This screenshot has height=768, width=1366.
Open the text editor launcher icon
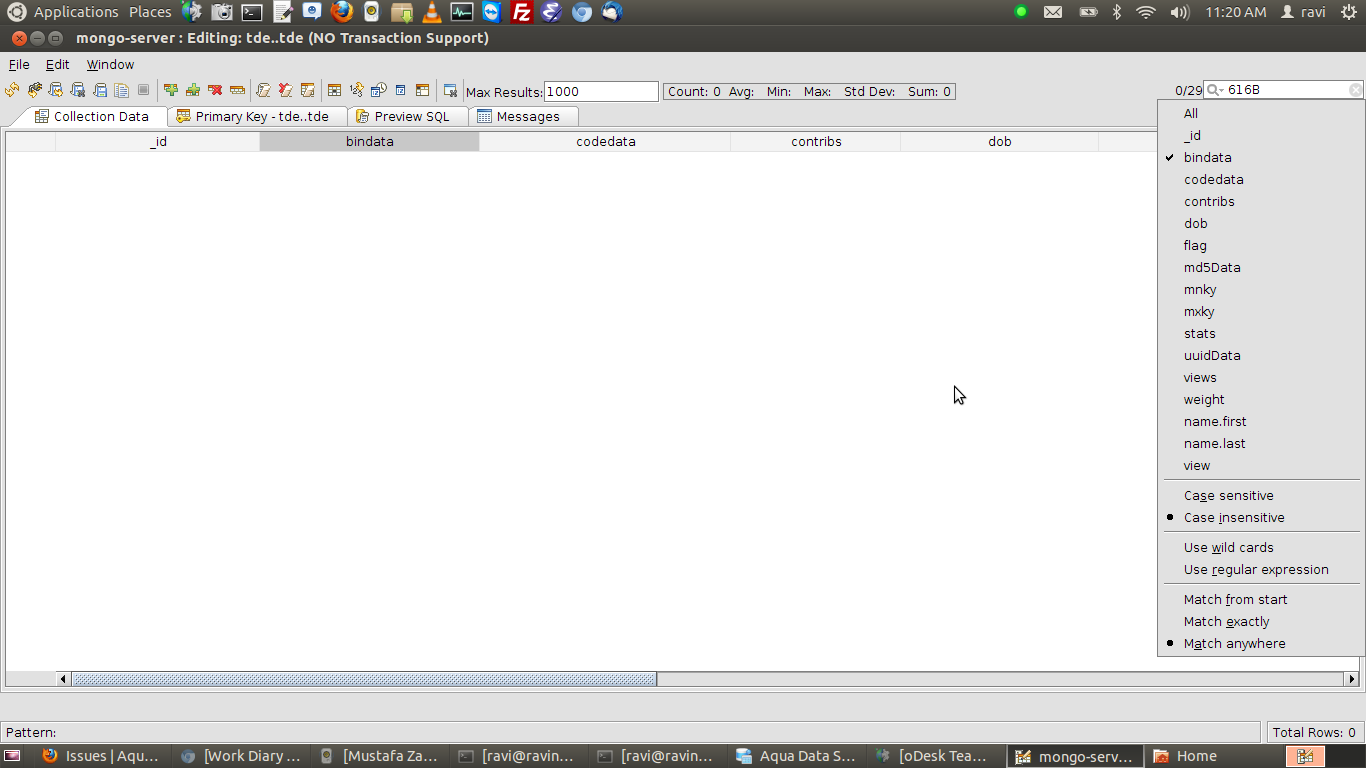(x=282, y=12)
